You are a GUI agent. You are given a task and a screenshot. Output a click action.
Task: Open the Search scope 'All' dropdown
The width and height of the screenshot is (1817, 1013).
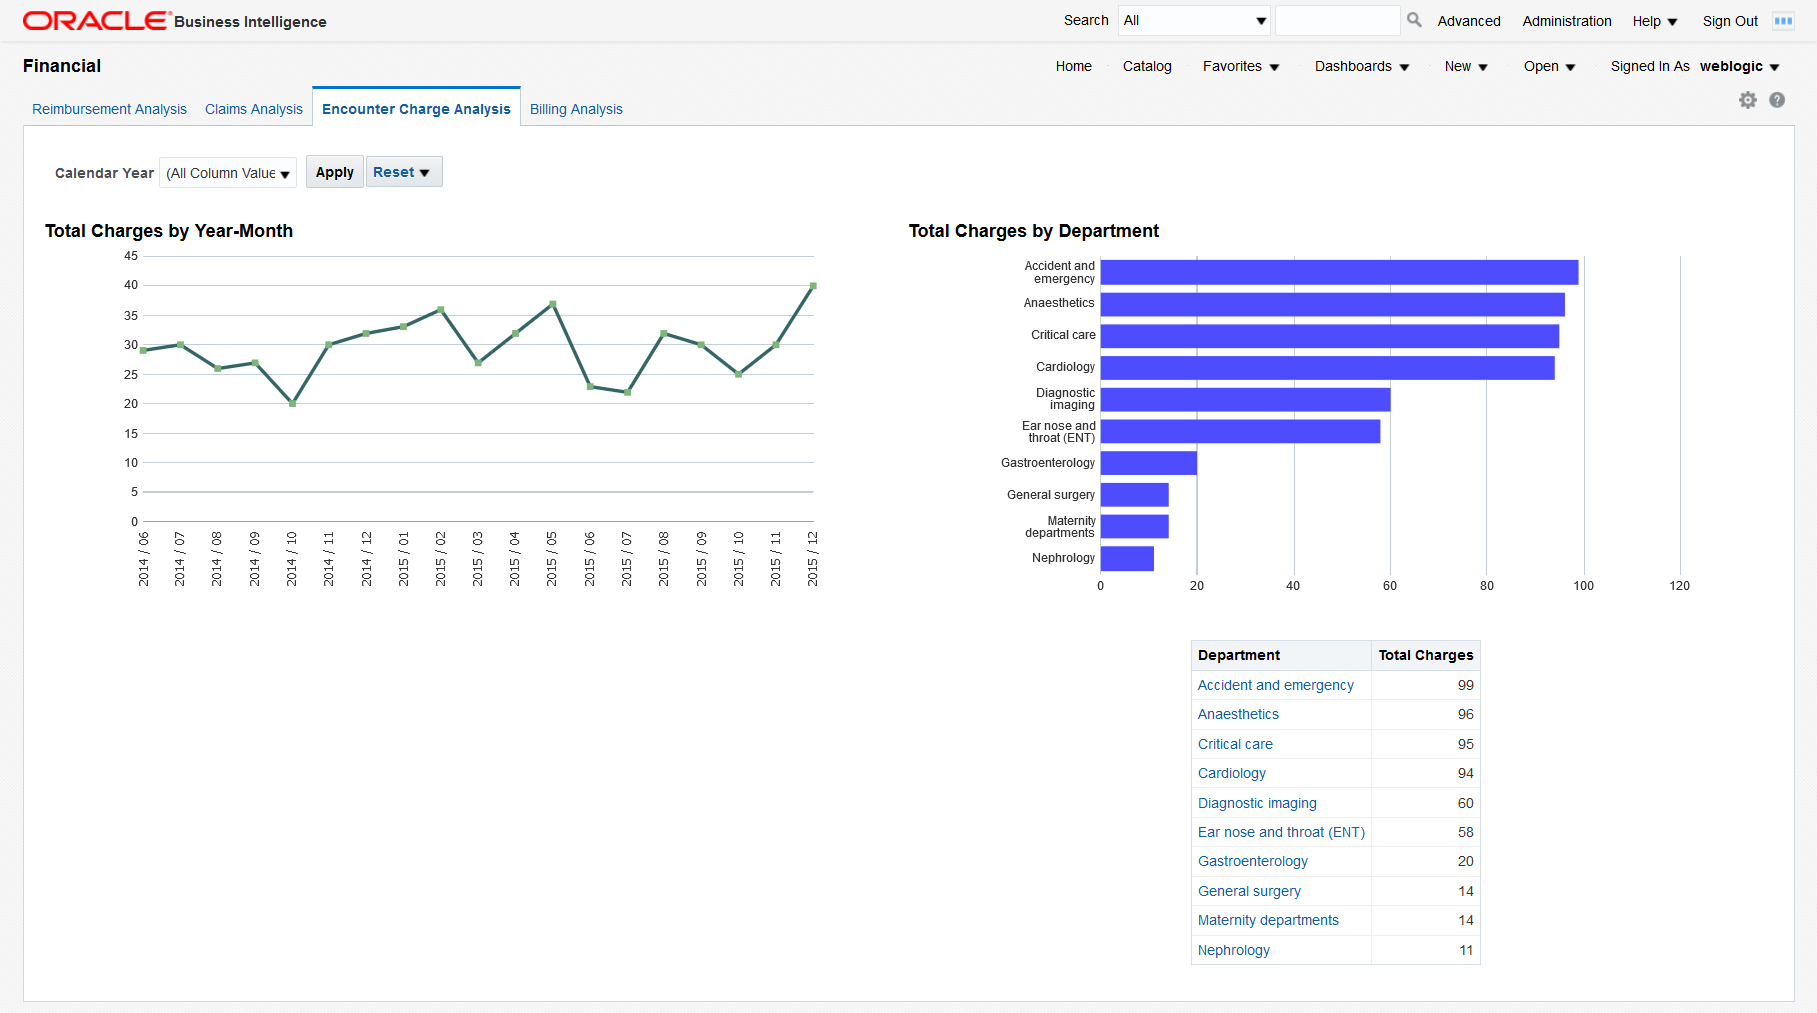(x=1194, y=20)
